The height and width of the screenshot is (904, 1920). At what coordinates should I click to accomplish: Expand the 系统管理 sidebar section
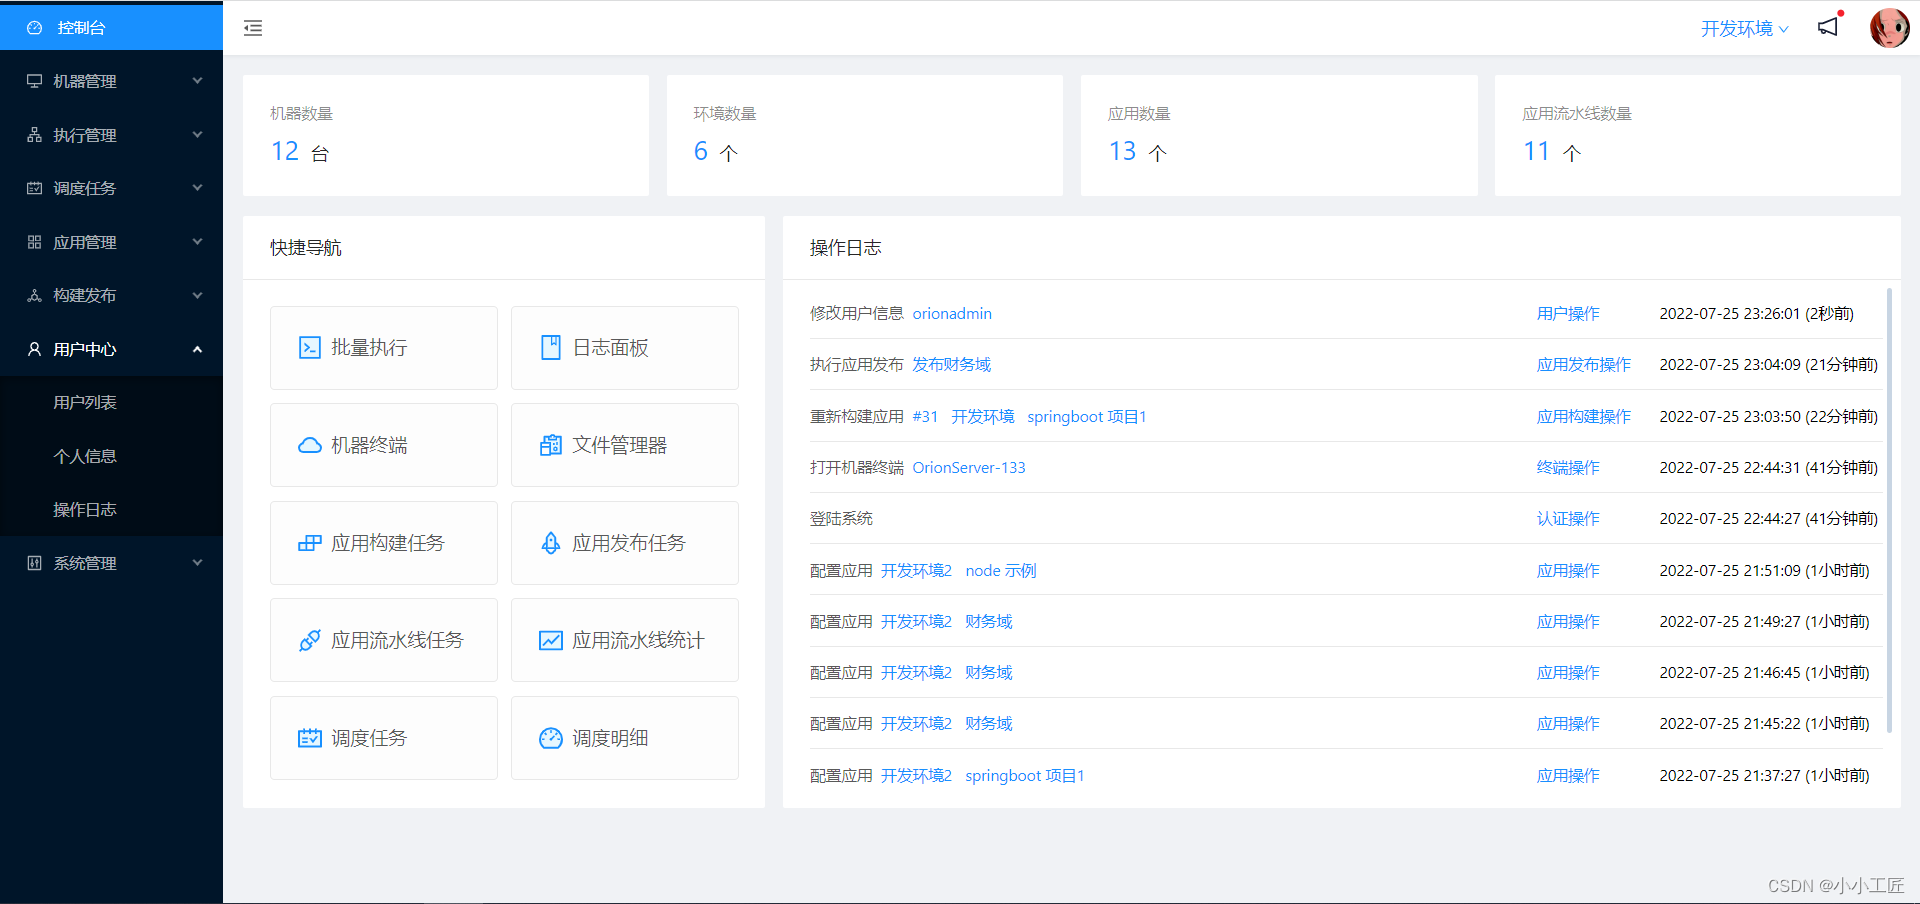(111, 562)
